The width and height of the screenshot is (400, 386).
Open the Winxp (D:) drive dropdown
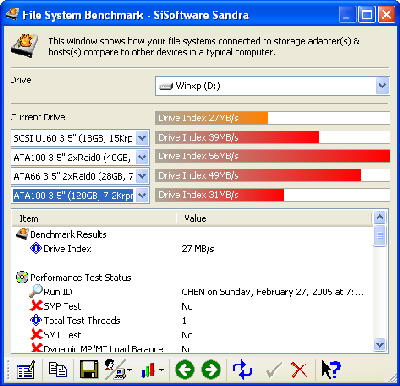click(382, 86)
